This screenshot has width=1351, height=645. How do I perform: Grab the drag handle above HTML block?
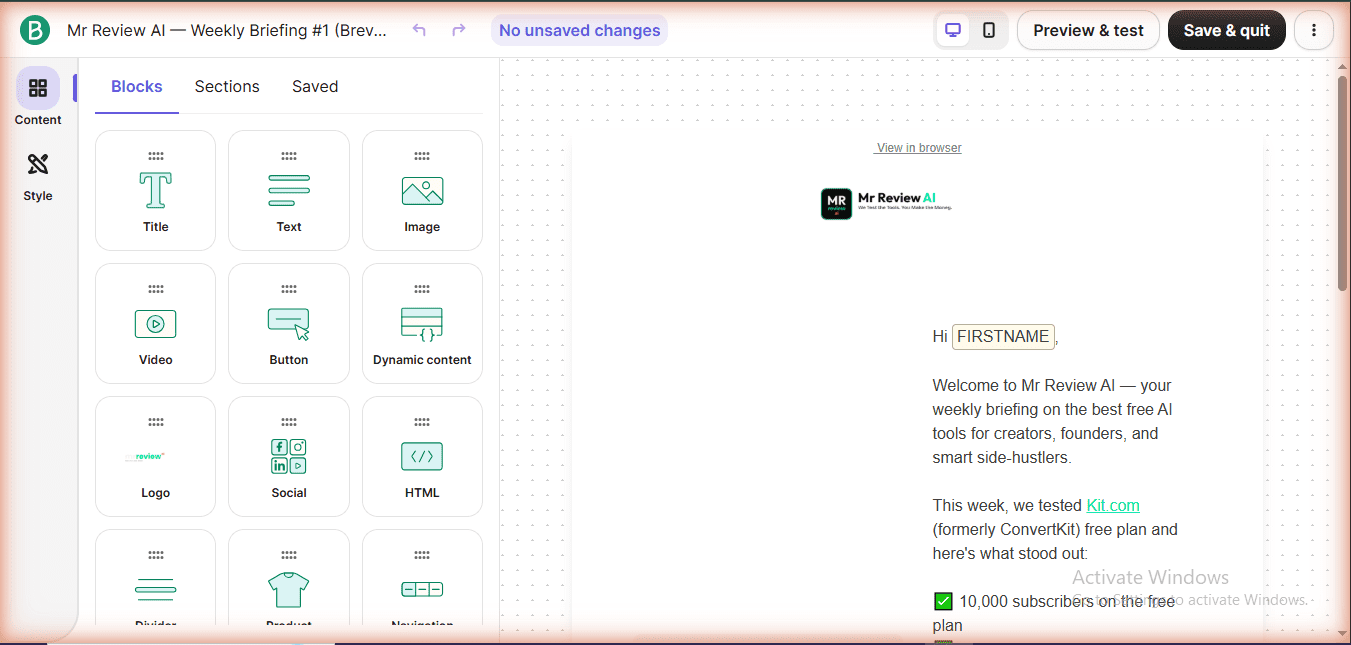click(x=422, y=422)
